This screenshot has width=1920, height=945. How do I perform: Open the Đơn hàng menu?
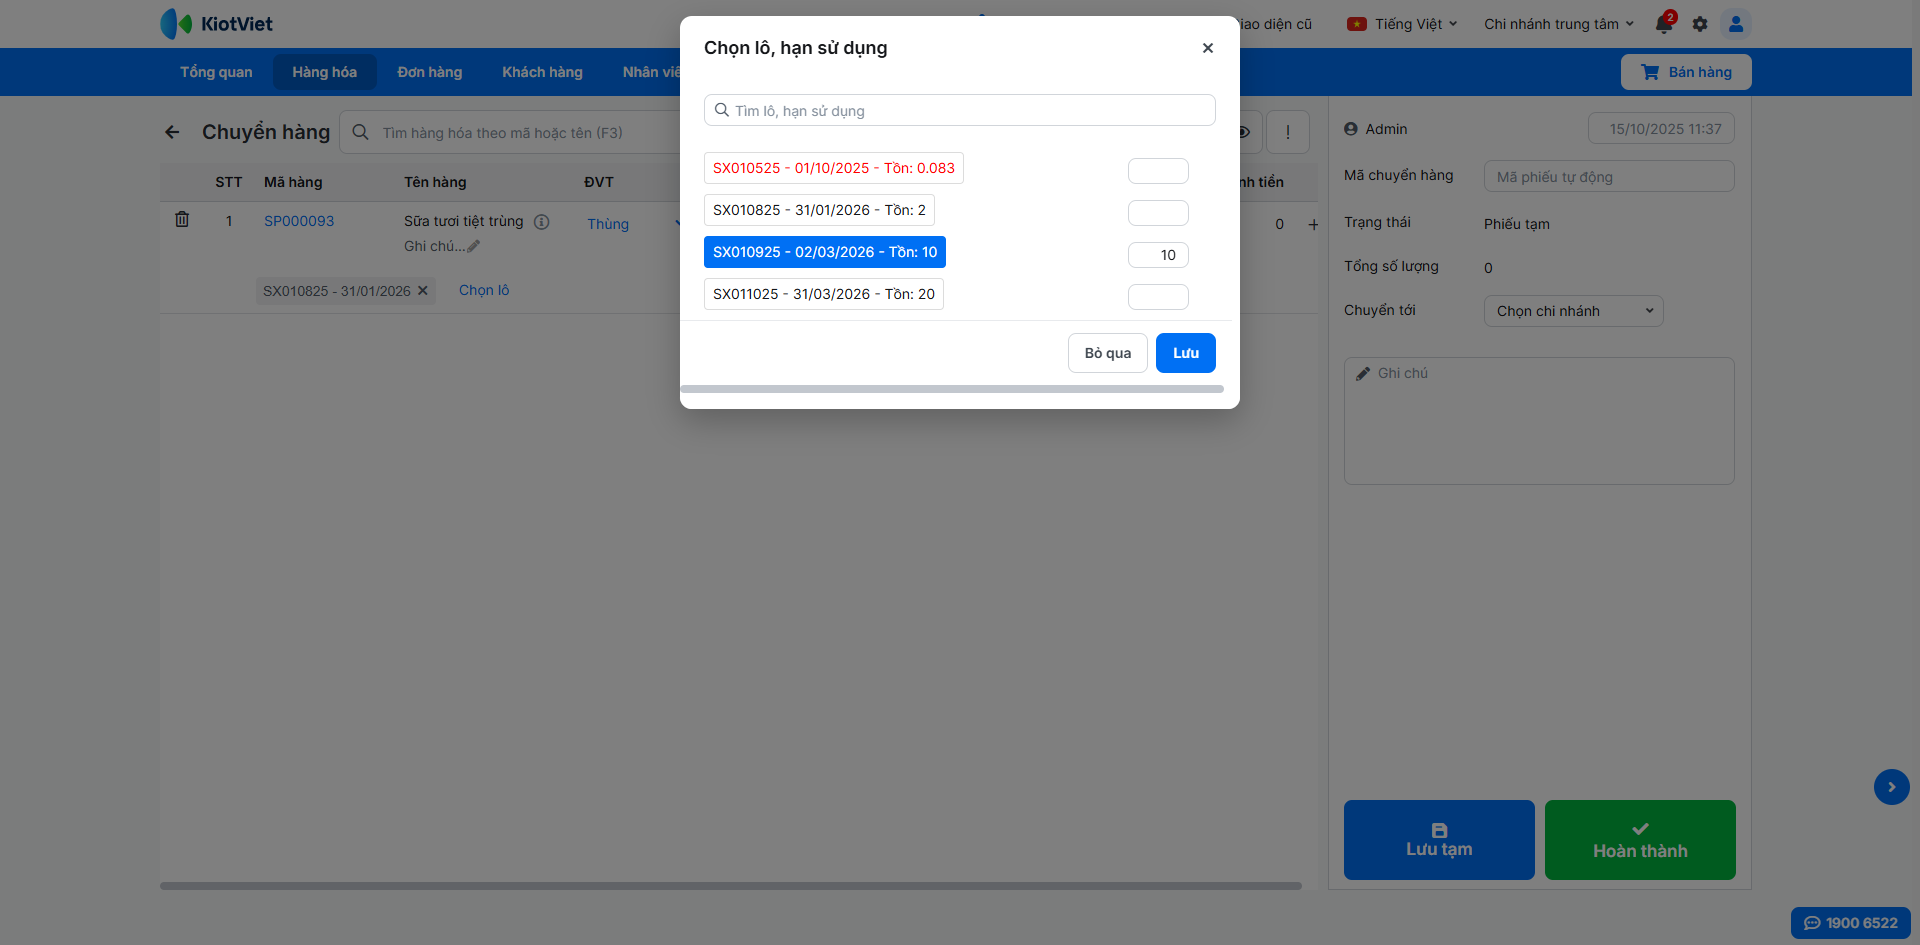[x=430, y=72]
